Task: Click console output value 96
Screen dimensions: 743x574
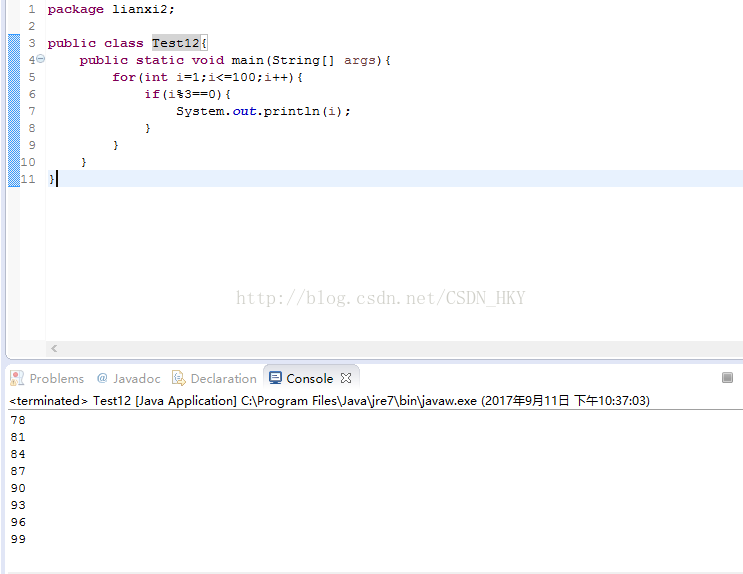Action: (x=18, y=522)
